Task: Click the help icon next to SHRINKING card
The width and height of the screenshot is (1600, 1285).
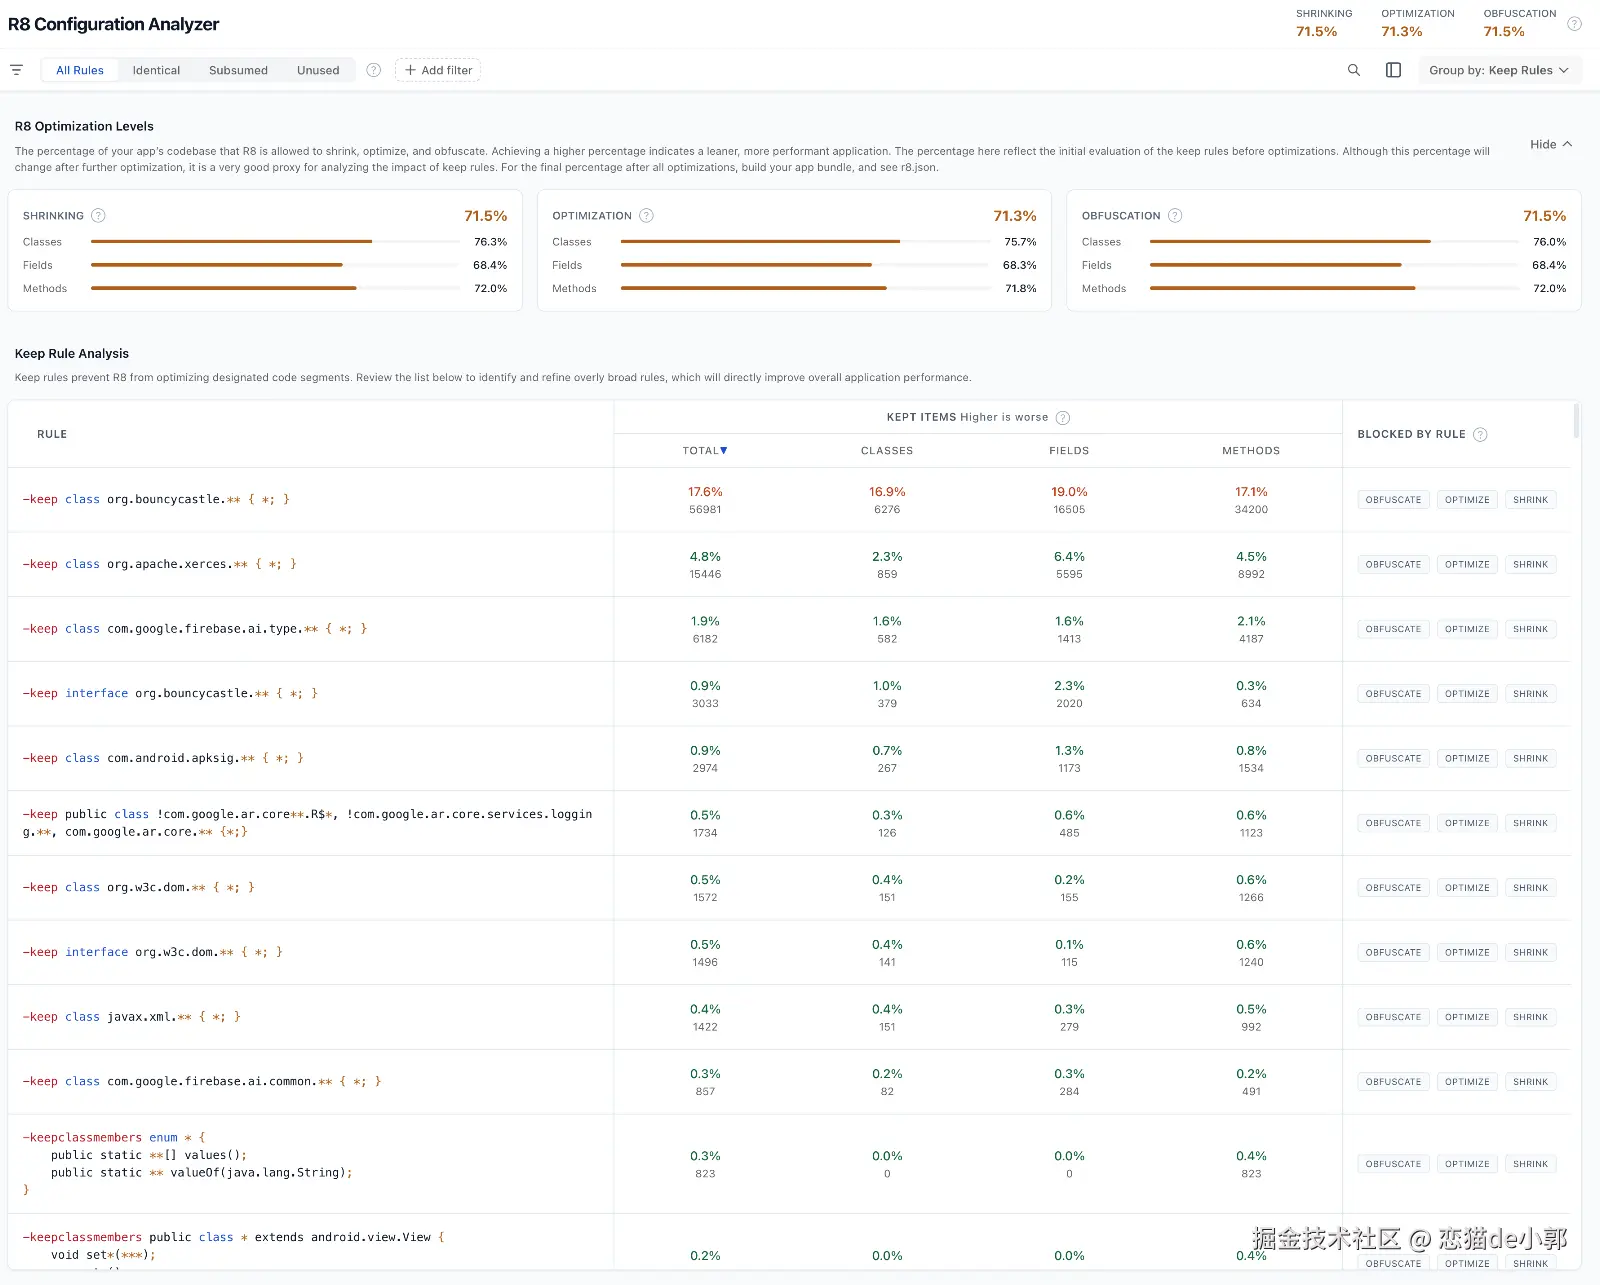Action: click(x=98, y=216)
